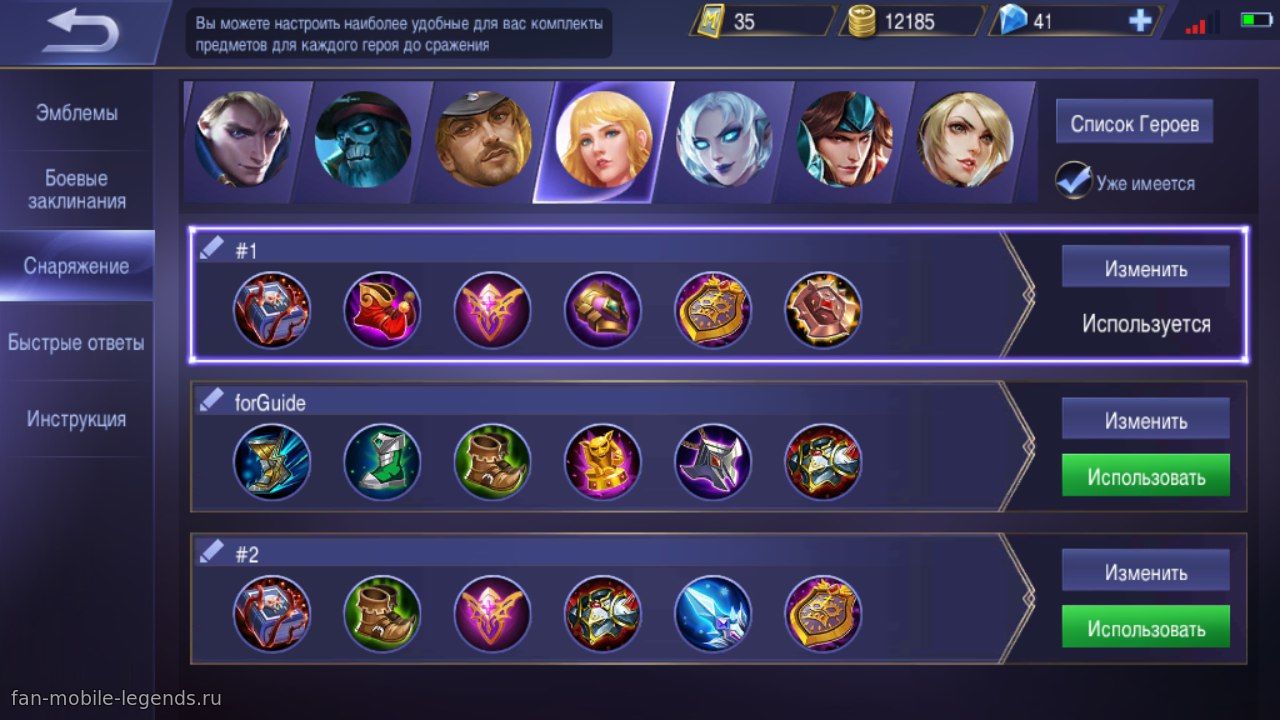Click the green boot in forGuide build

click(x=382, y=461)
